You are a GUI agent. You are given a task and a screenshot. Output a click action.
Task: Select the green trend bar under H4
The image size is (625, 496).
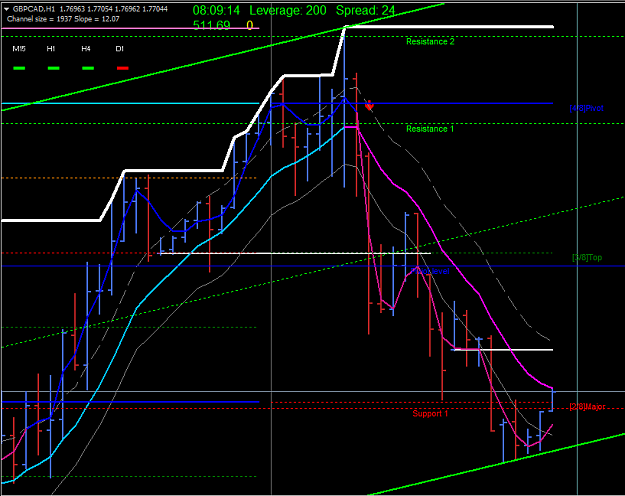click(x=88, y=68)
